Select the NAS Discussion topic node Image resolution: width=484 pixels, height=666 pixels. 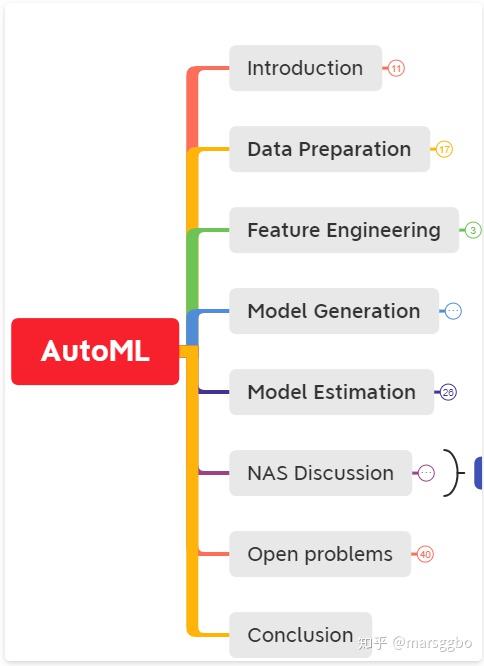(321, 473)
